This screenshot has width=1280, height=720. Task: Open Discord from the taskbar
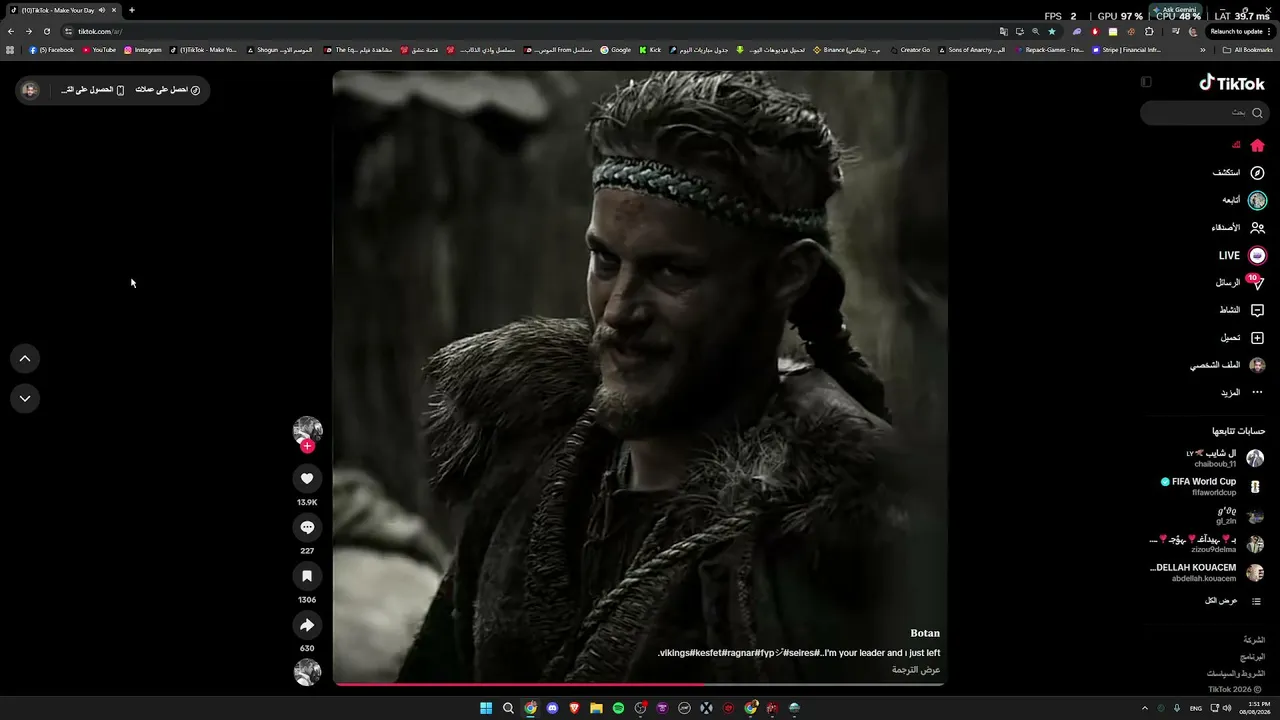tap(552, 708)
